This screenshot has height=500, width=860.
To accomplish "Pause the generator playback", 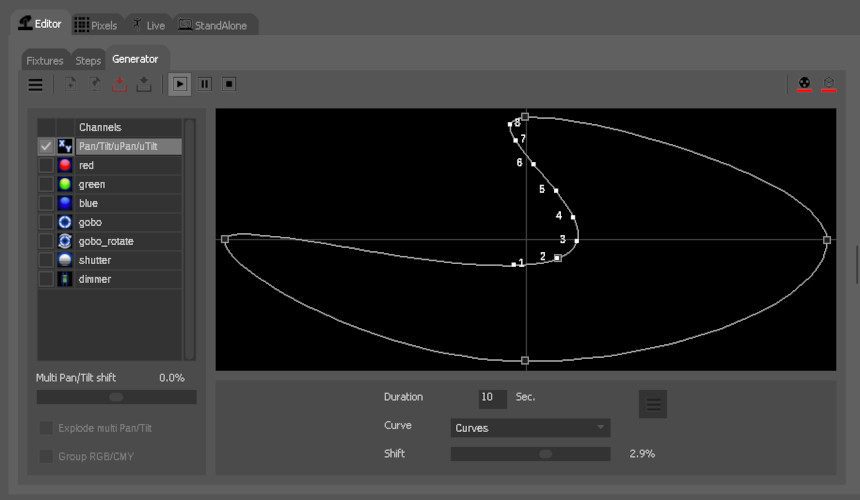I will [x=205, y=85].
